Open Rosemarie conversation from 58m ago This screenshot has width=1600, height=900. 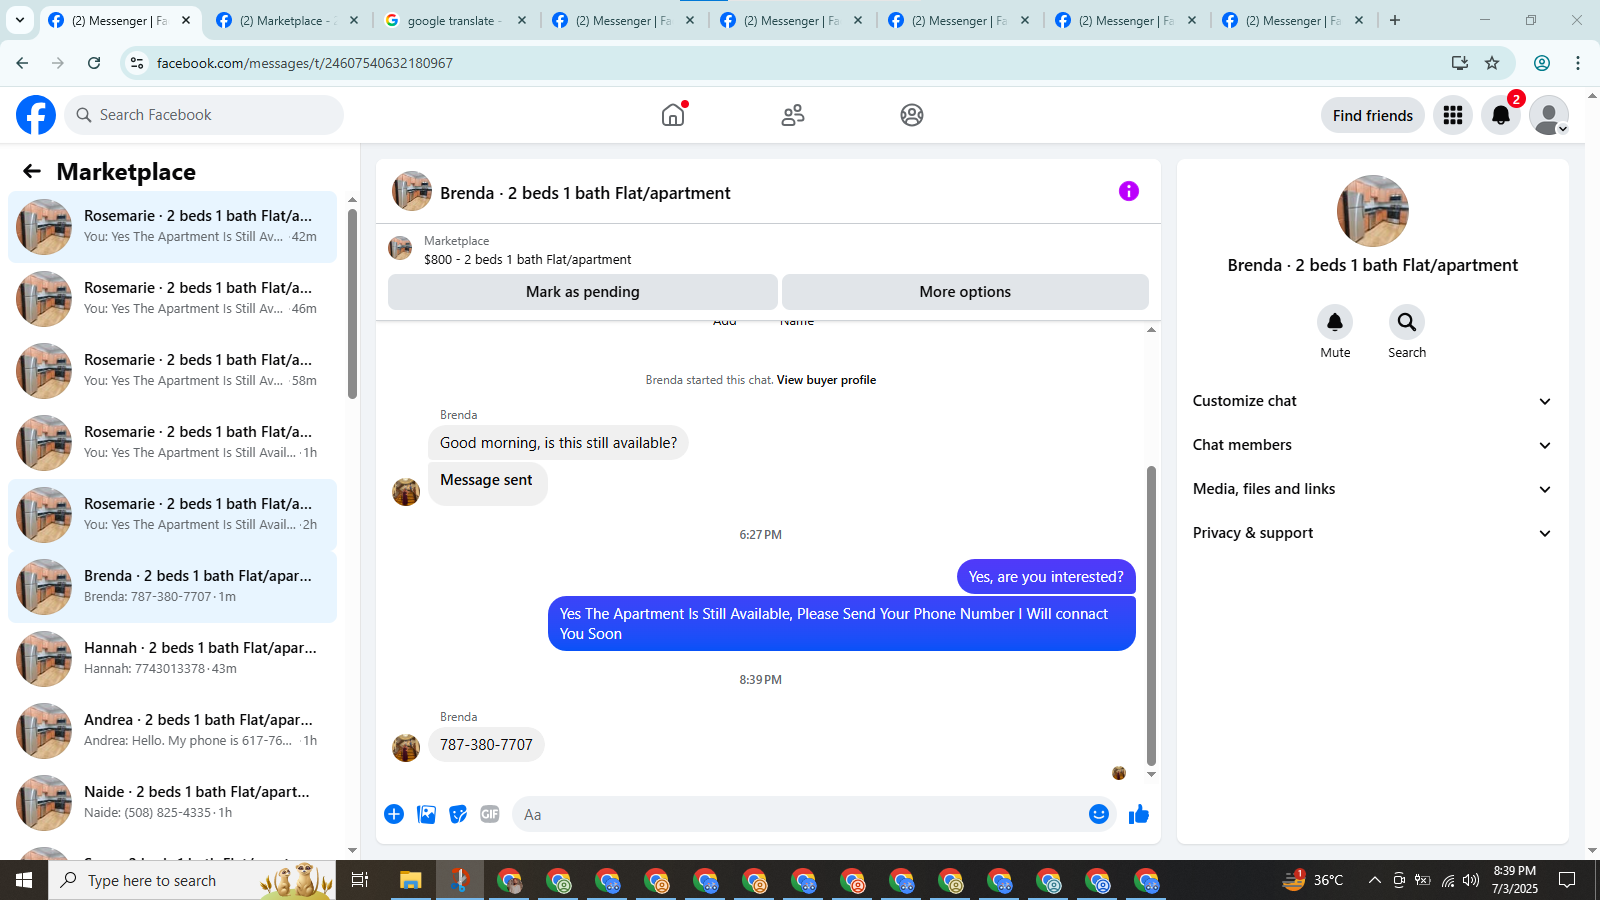pos(172,371)
